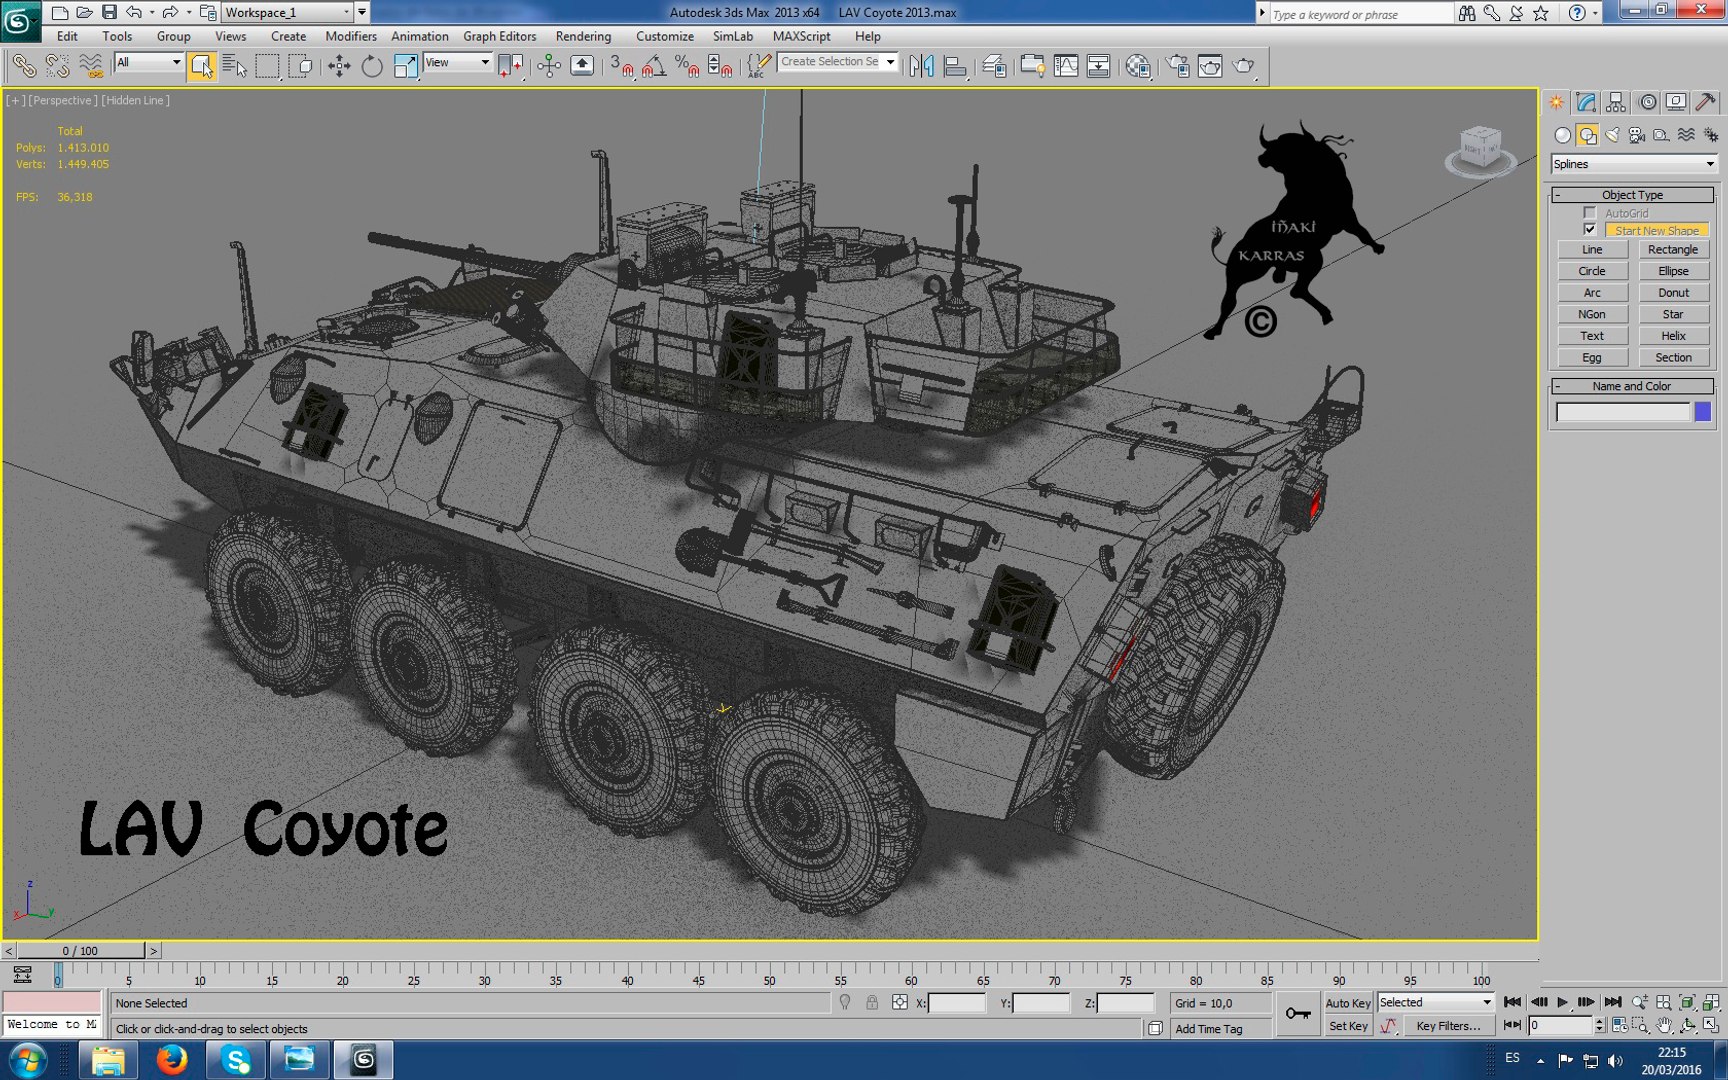Image resolution: width=1728 pixels, height=1080 pixels.
Task: Open the Rendering menu
Action: coord(583,36)
